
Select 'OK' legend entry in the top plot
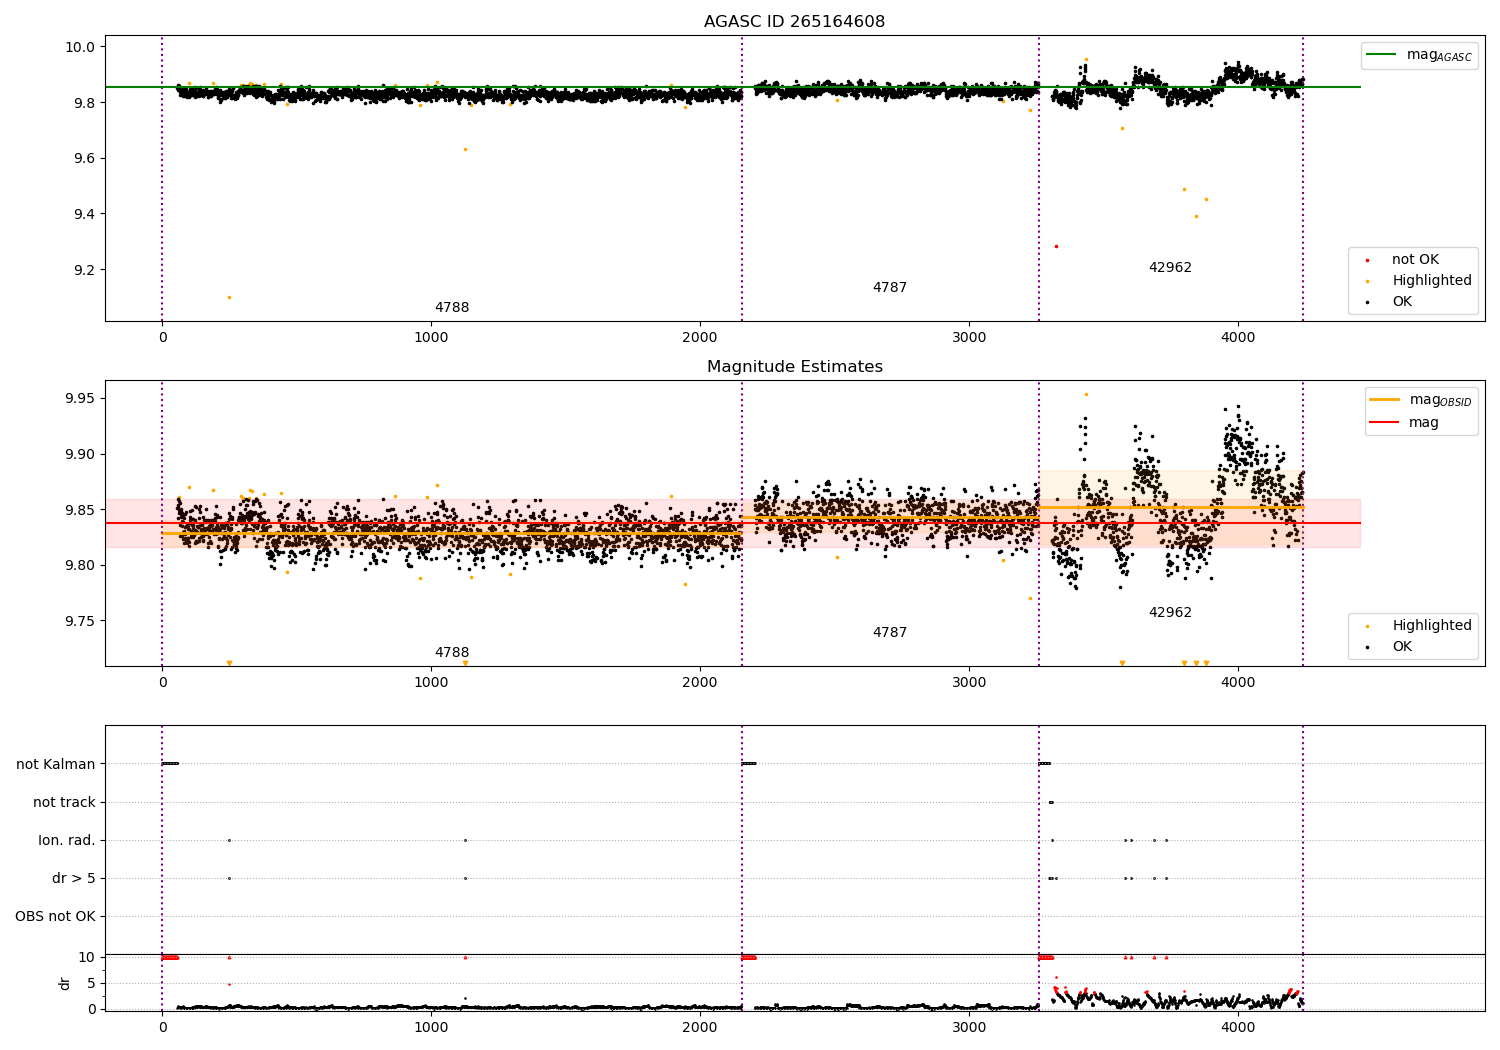(x=1402, y=302)
